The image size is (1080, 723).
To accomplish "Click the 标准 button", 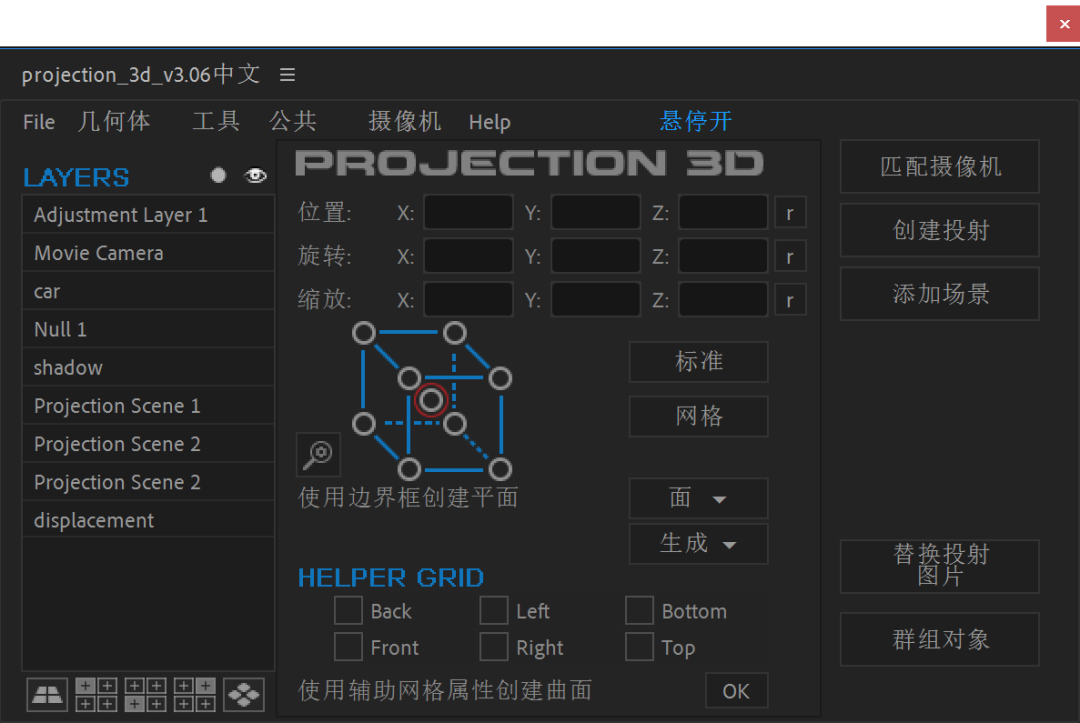I will tap(698, 362).
